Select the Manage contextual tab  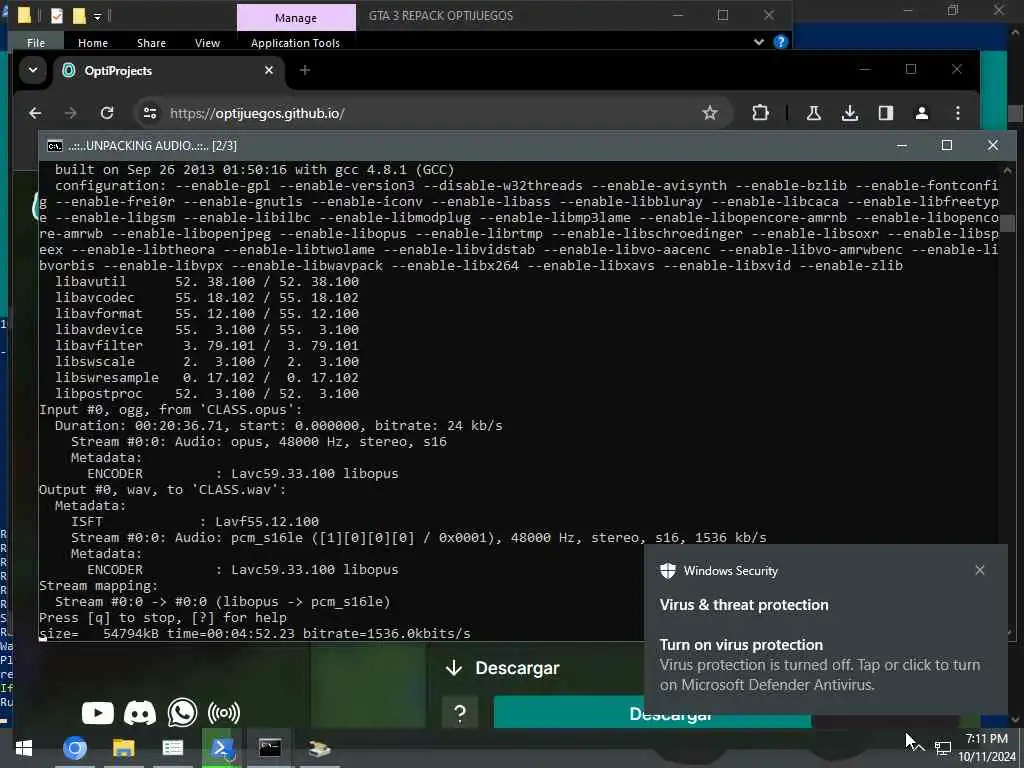pos(296,18)
